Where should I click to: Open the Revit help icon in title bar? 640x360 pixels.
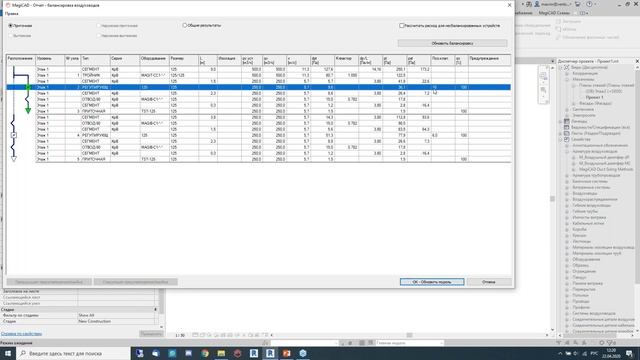[x=589, y=4]
